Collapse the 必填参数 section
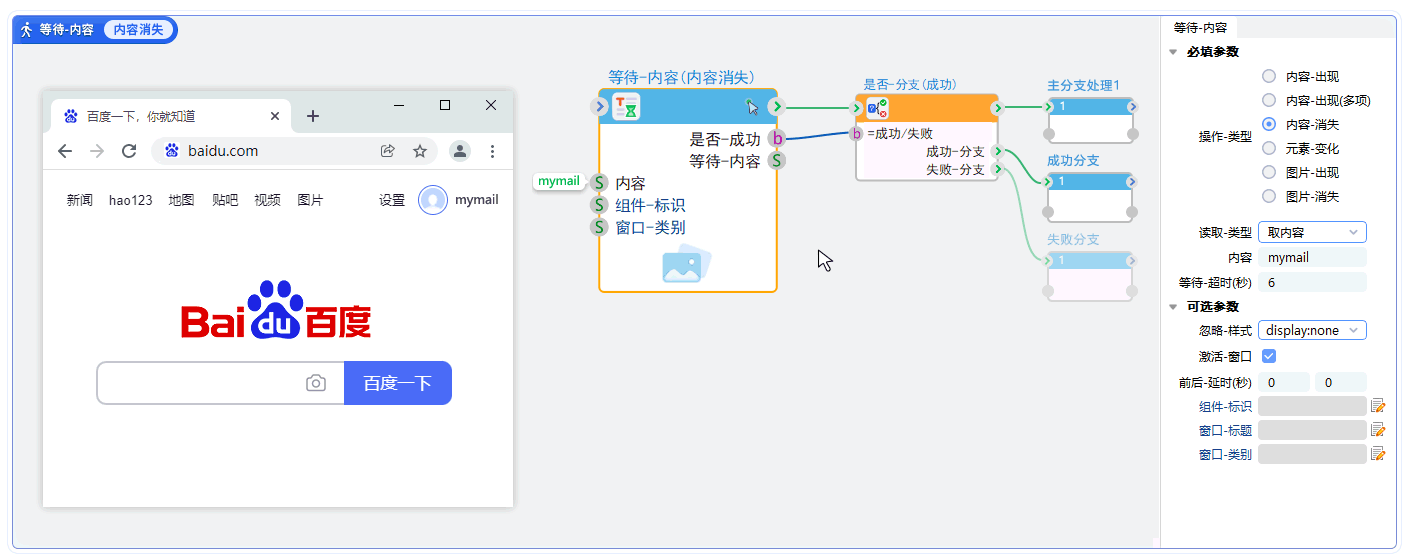1412x560 pixels. click(x=1173, y=52)
